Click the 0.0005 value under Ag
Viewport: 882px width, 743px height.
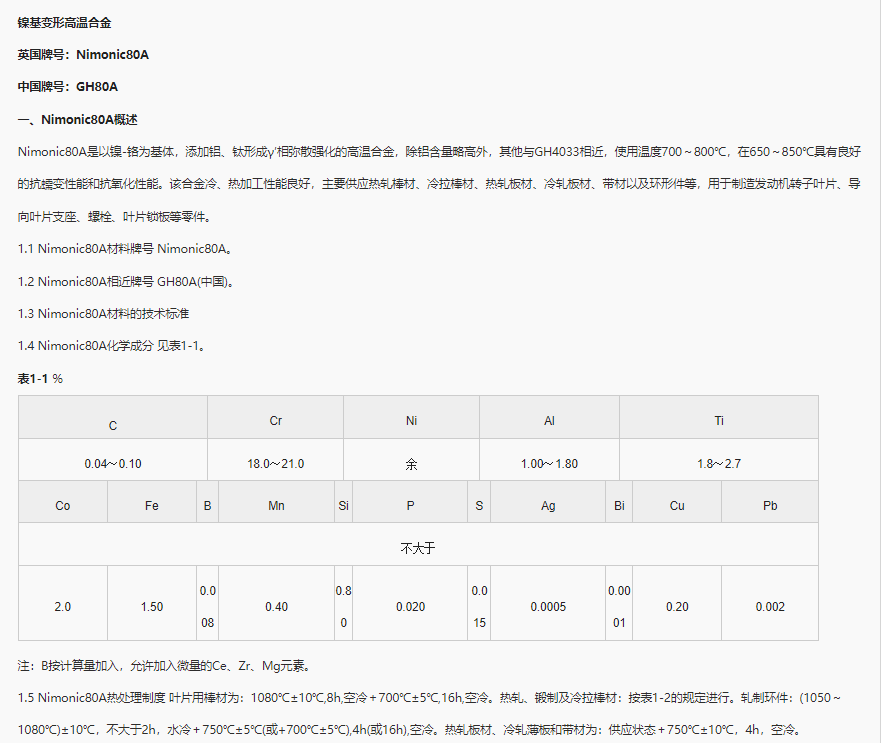point(548,606)
